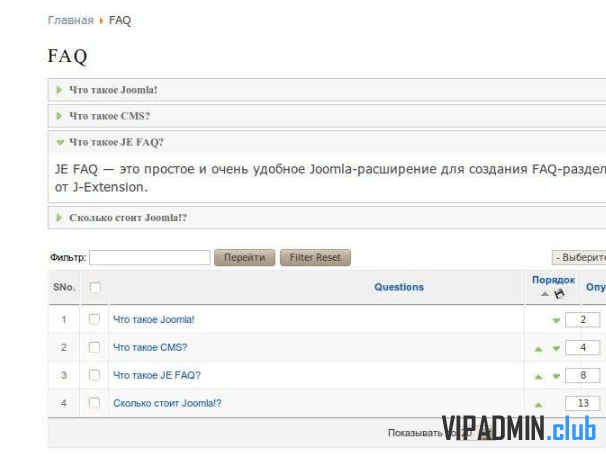Expand the 'Что такое Joomla!' FAQ accordion
Screen dimensions: 606x462
point(327,90)
